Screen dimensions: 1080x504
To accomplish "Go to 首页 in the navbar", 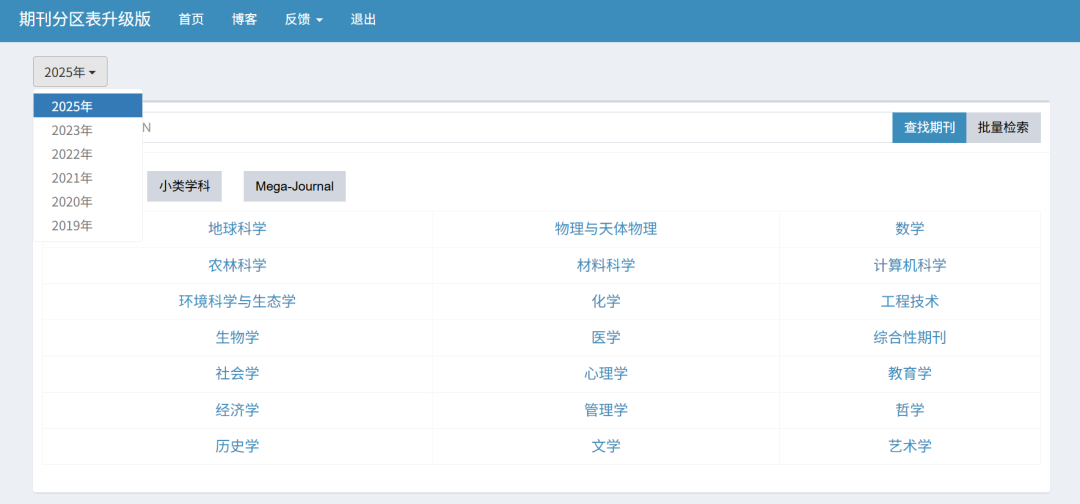I will pyautogui.click(x=191, y=19).
